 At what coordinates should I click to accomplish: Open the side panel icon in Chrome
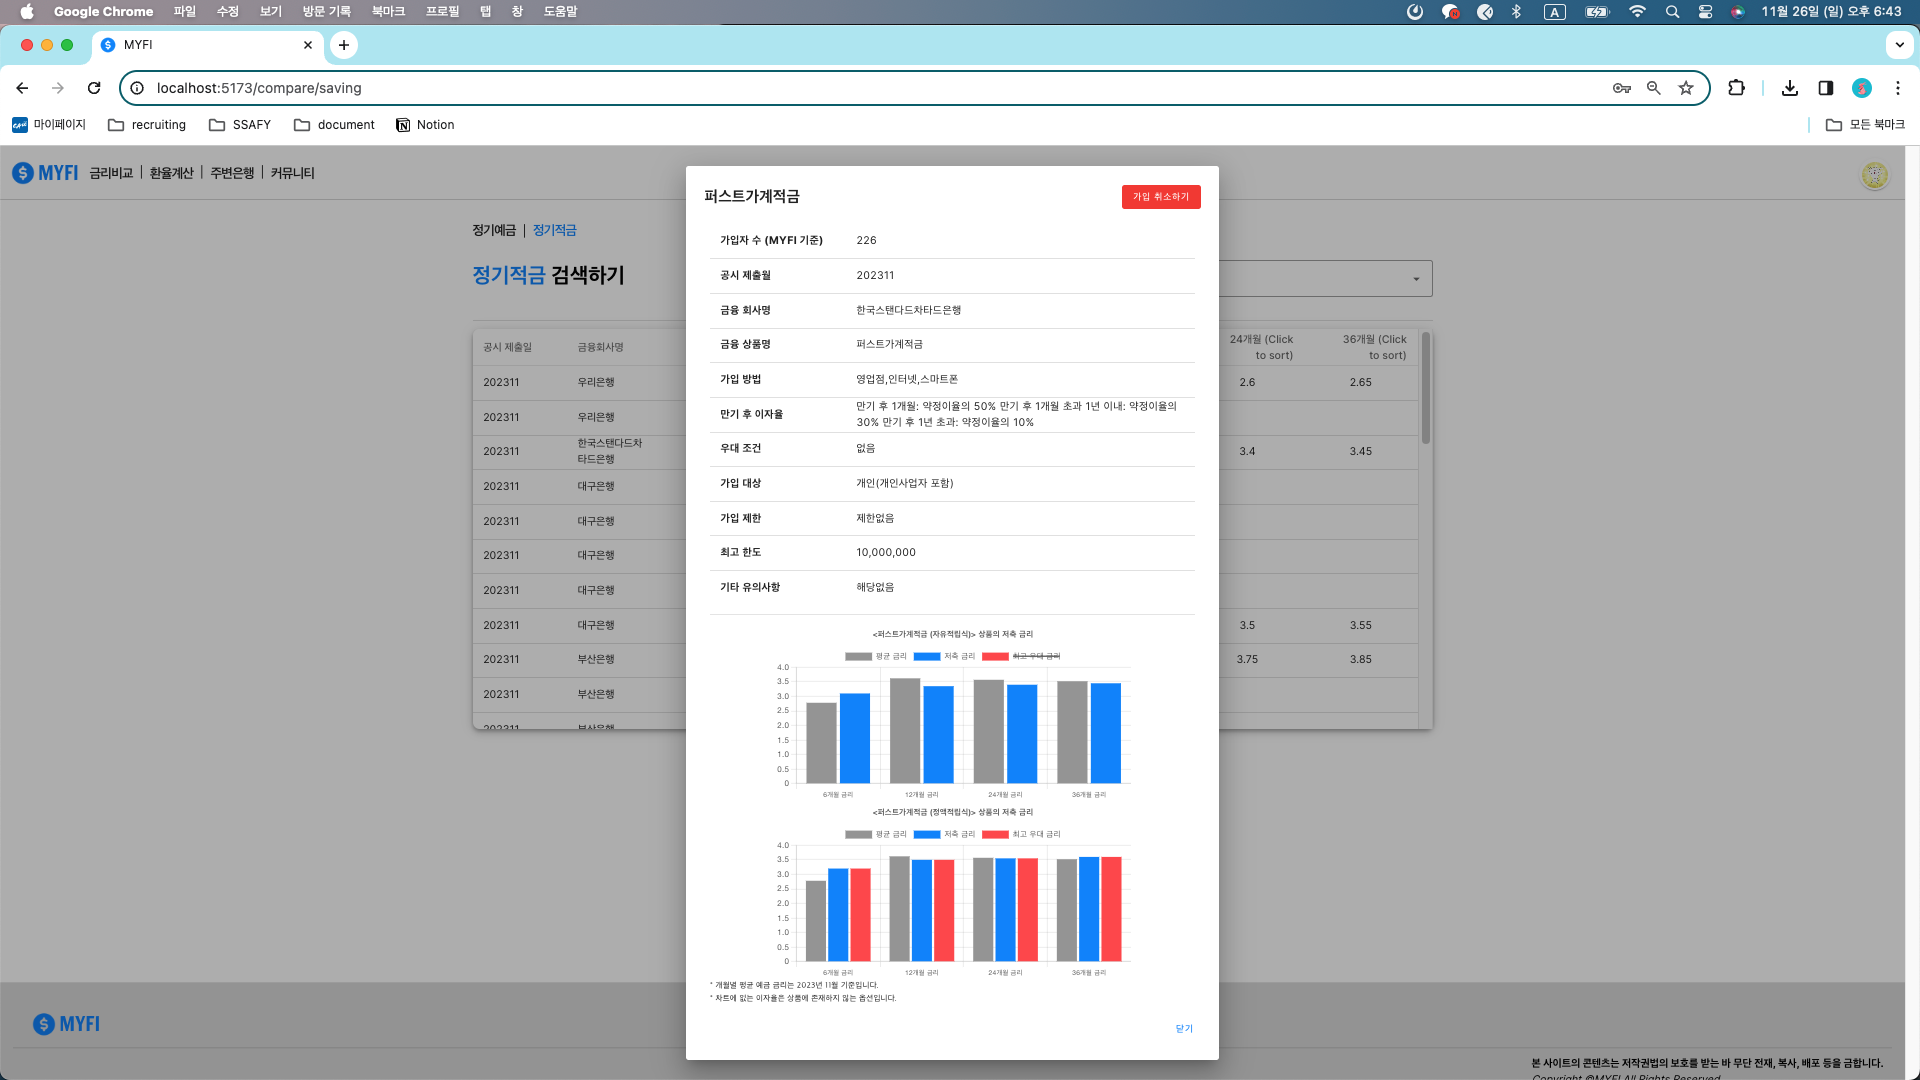click(1825, 88)
